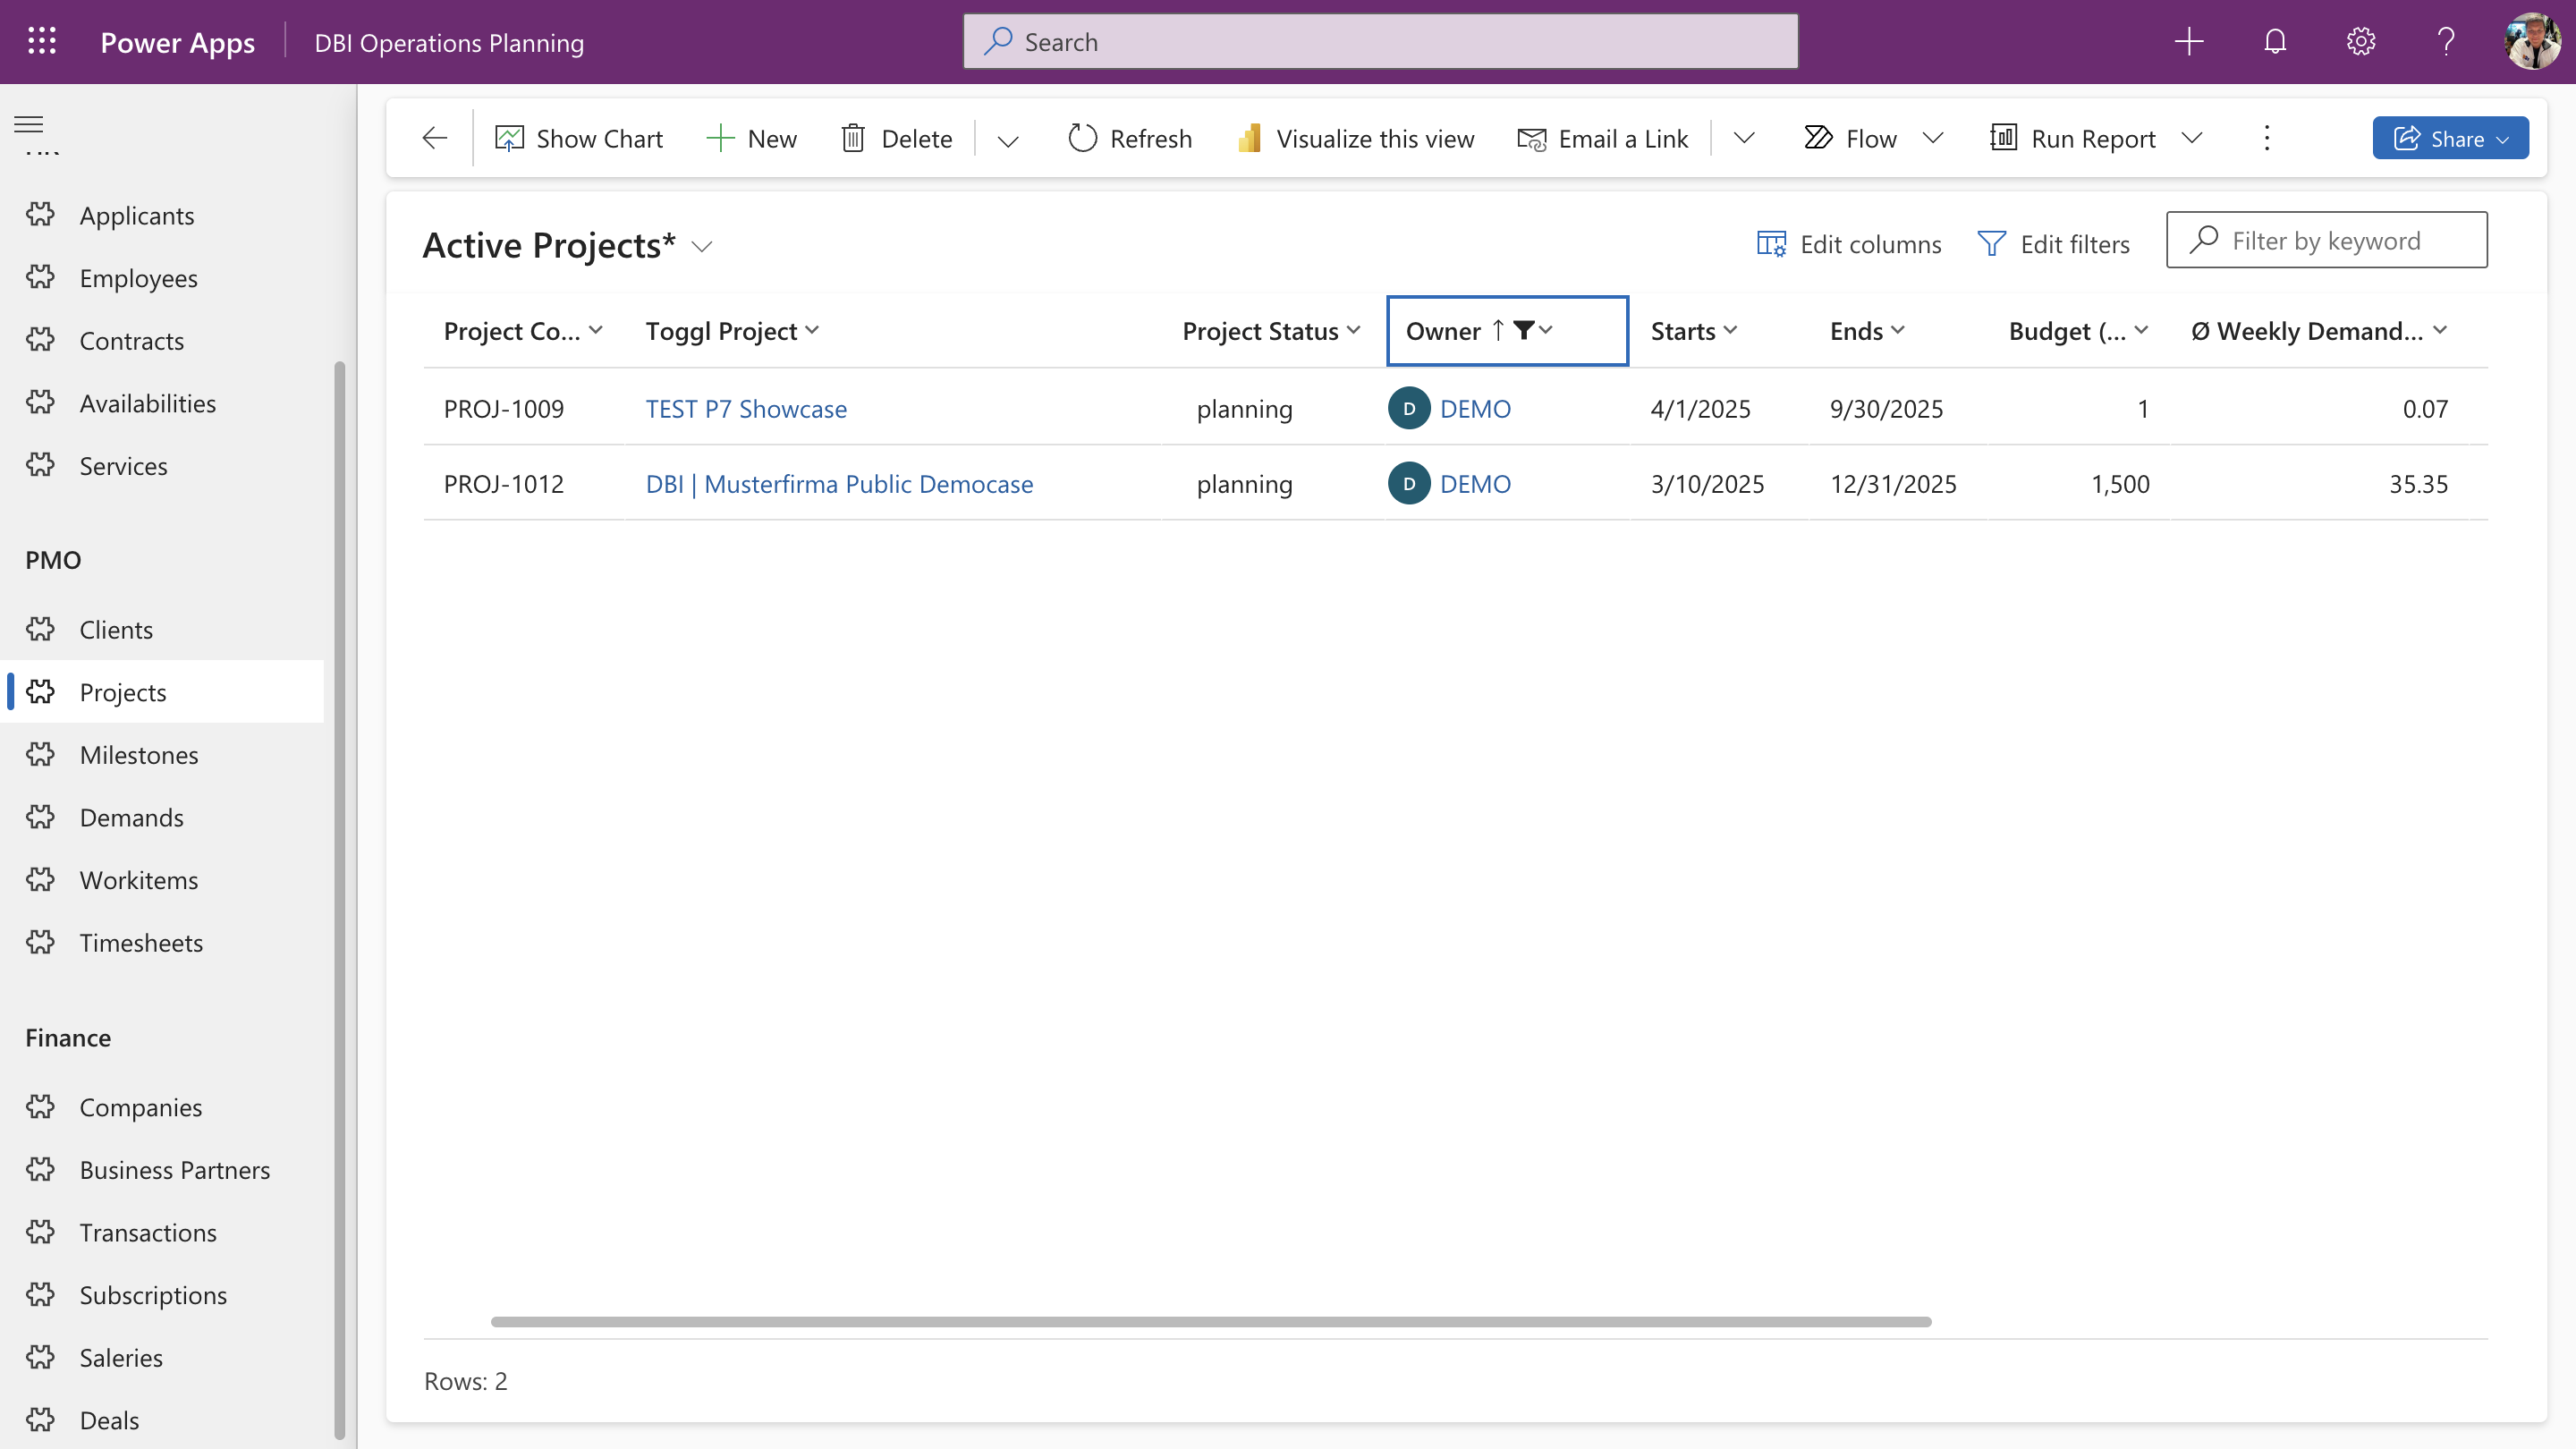Click the Workitems puzzle icon
Screen dimensions: 2576x1449
(41, 880)
